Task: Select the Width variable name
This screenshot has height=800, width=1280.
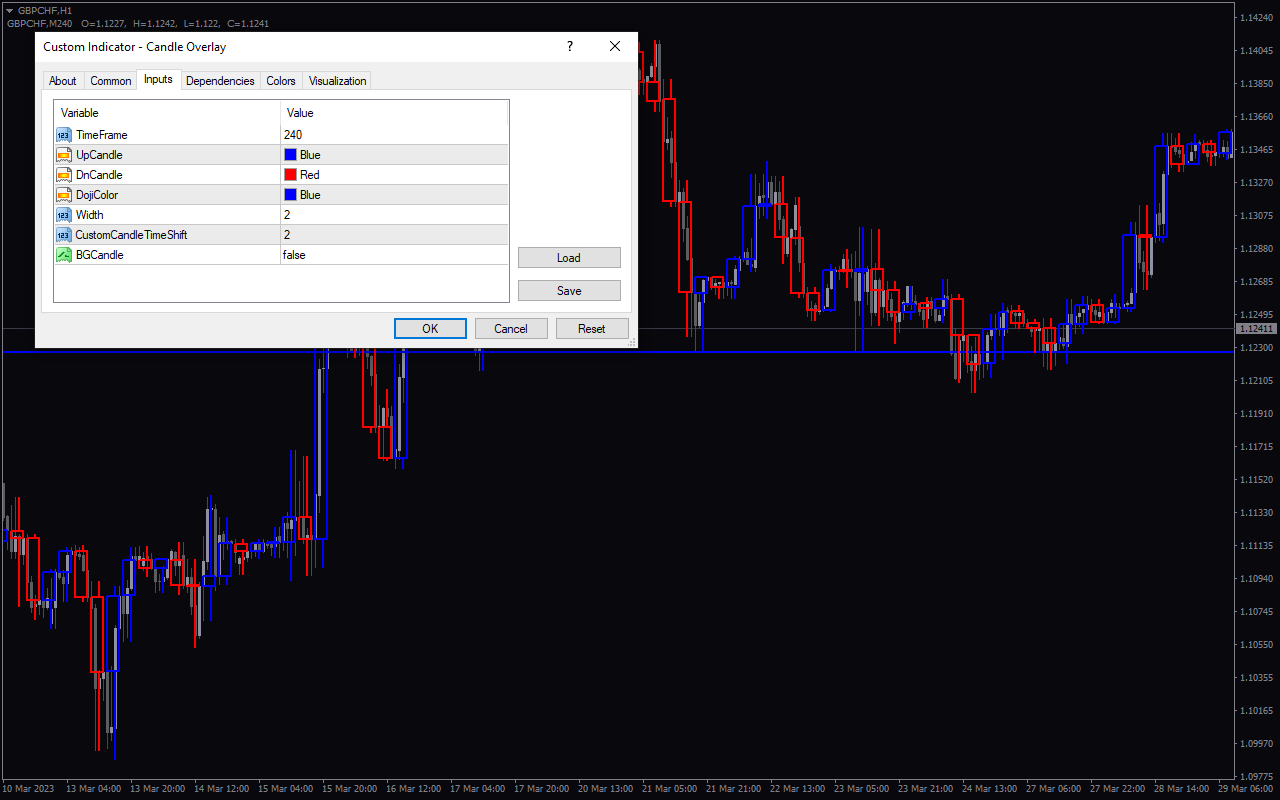Action: tap(90, 215)
